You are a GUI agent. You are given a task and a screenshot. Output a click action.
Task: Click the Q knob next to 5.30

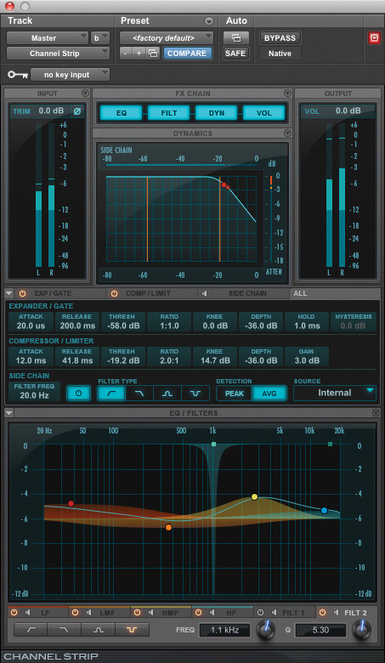coord(362,629)
